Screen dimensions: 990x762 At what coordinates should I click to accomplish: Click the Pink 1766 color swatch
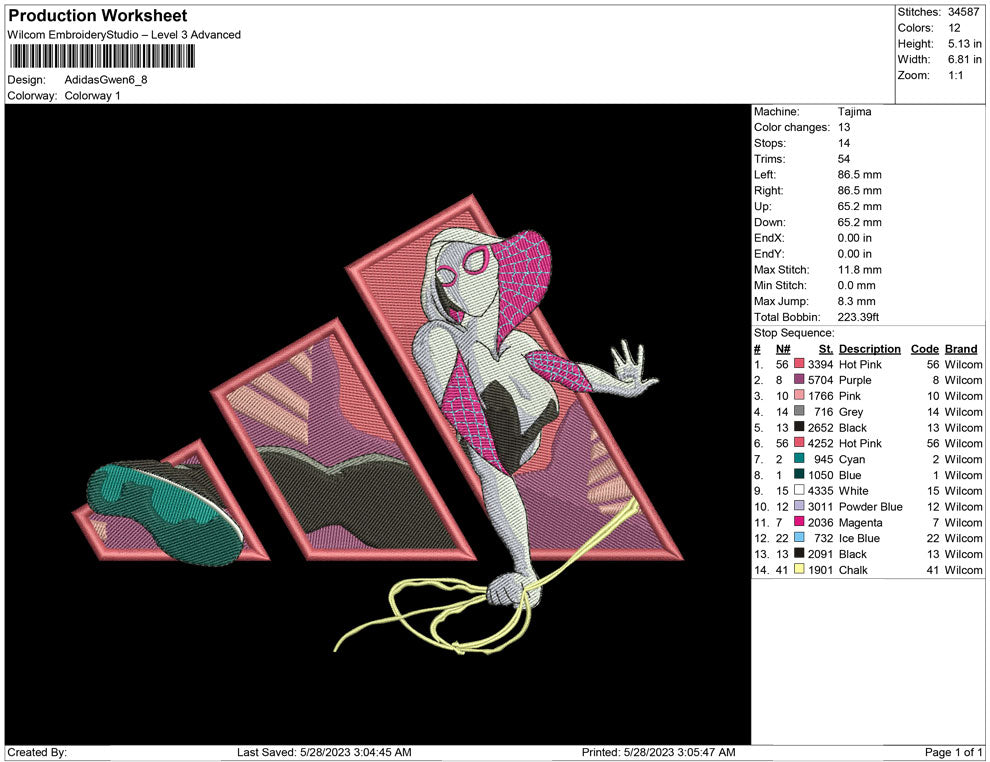tap(799, 395)
